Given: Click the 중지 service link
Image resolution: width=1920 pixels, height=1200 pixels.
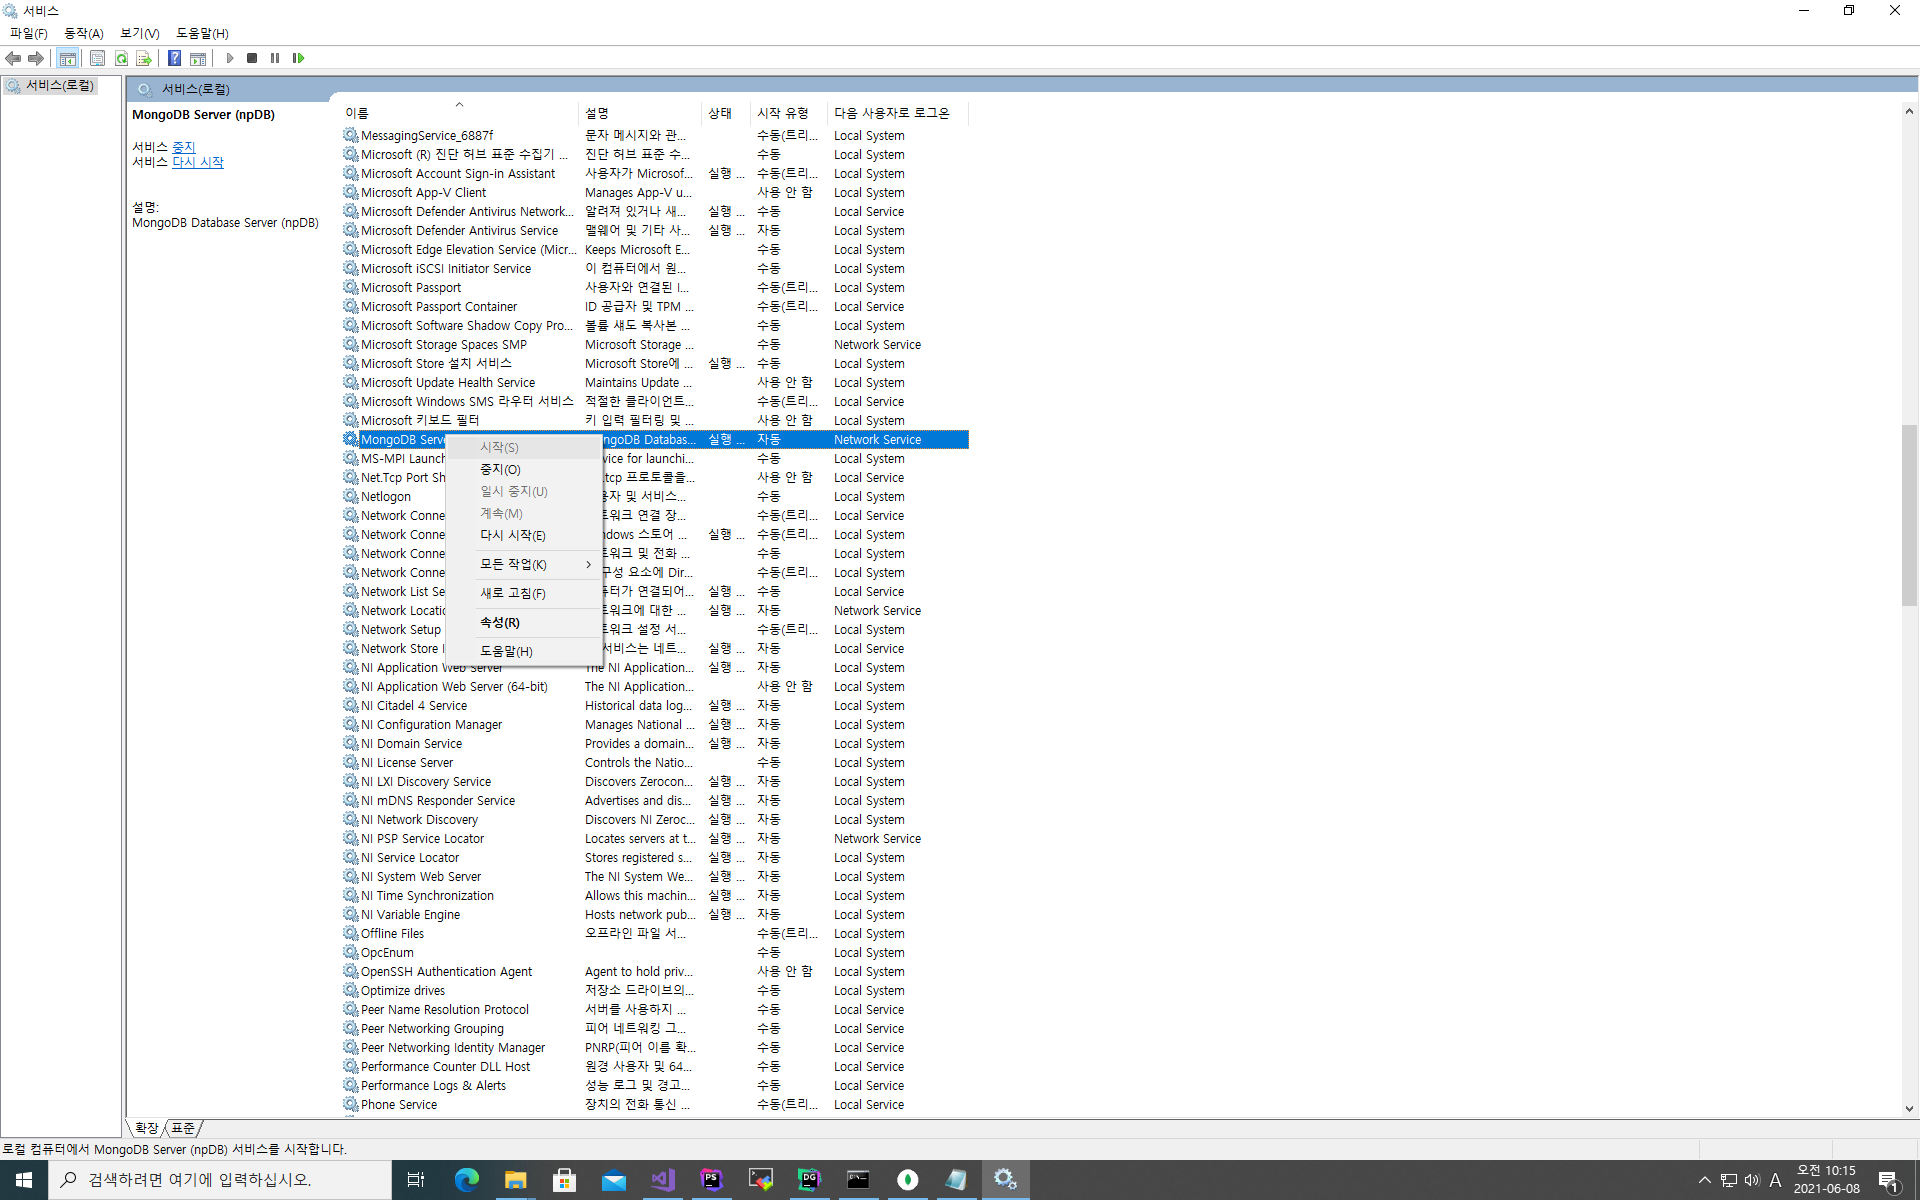Looking at the screenshot, I should [184, 147].
